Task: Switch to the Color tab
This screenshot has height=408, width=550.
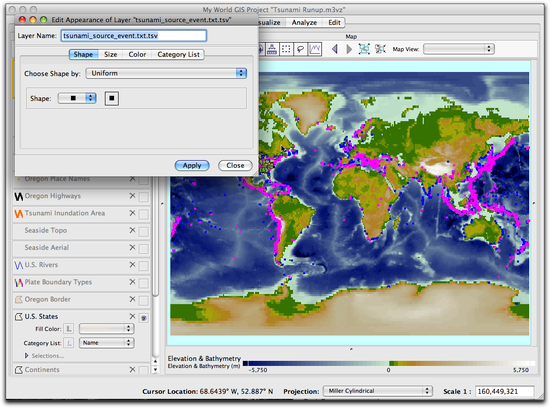Action: click(x=137, y=54)
